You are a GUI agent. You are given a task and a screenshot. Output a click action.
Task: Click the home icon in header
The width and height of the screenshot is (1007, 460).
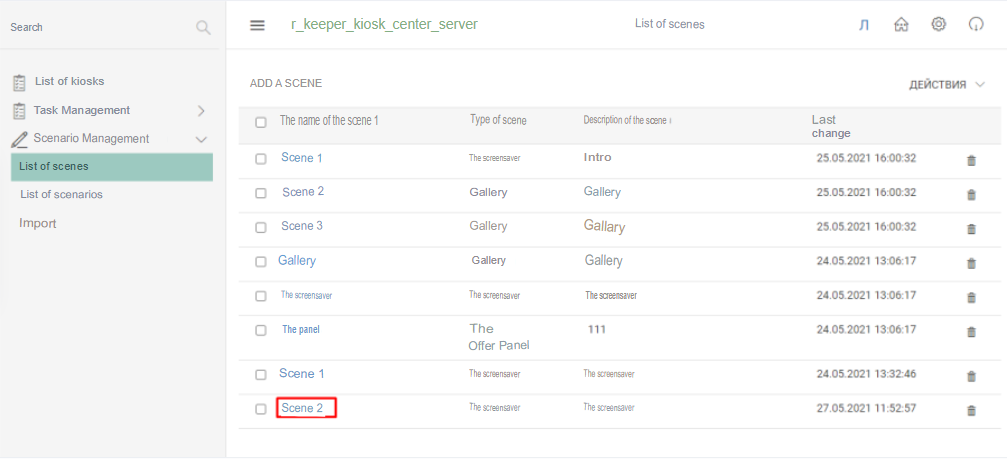click(x=901, y=25)
